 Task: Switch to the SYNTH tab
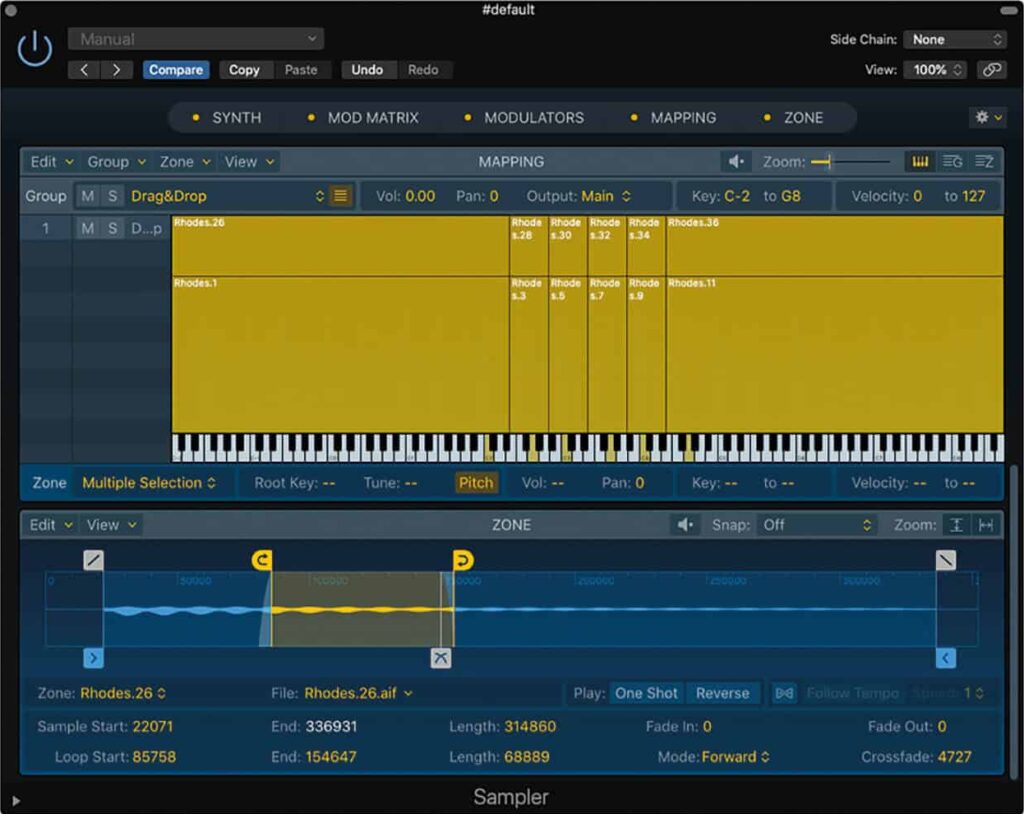click(x=238, y=117)
